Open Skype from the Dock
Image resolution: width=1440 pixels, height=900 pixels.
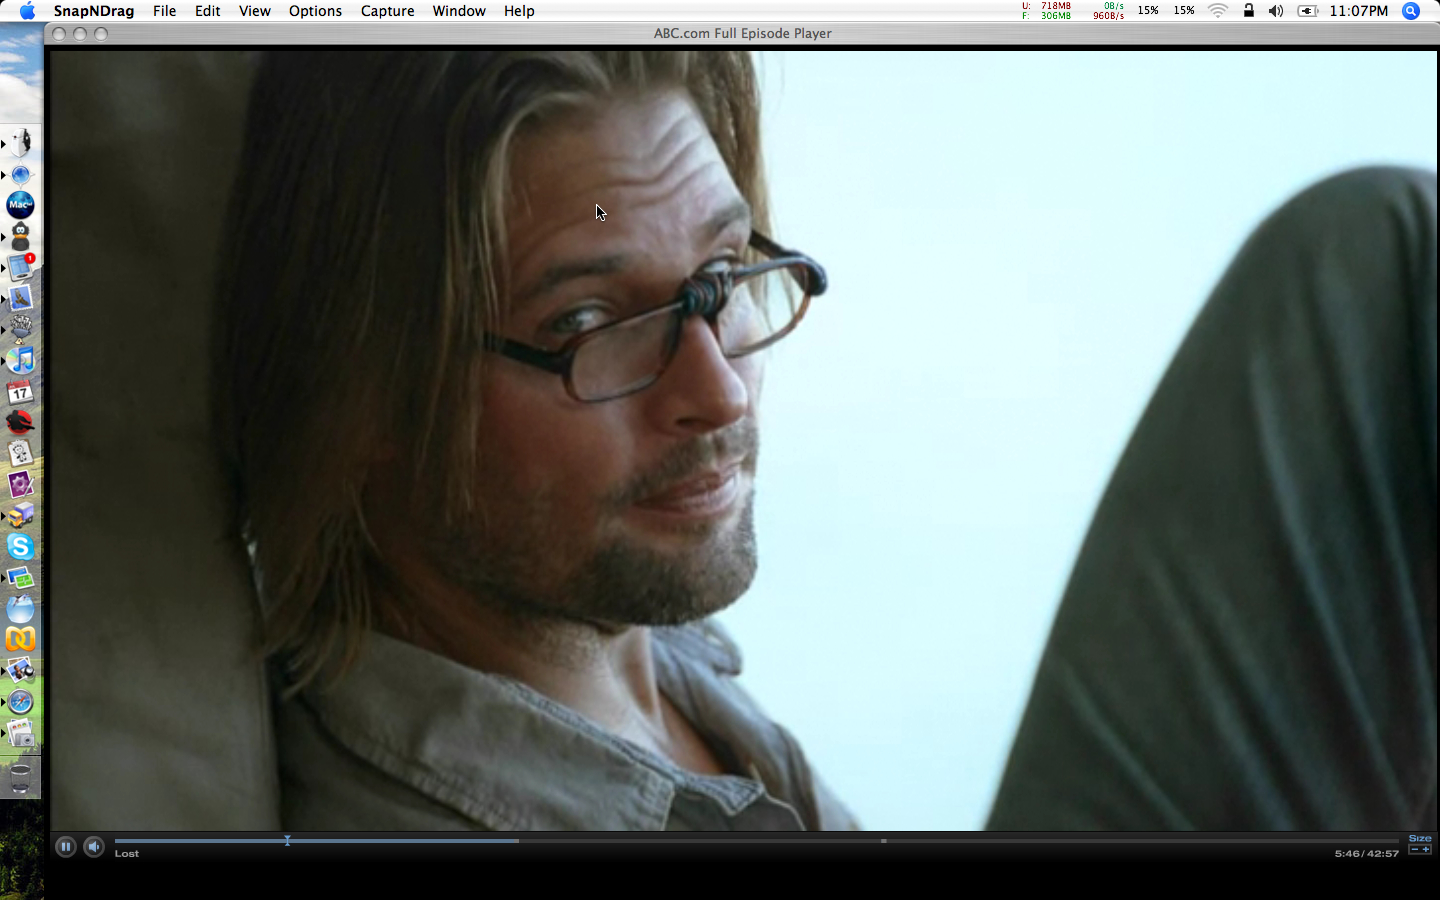20,546
